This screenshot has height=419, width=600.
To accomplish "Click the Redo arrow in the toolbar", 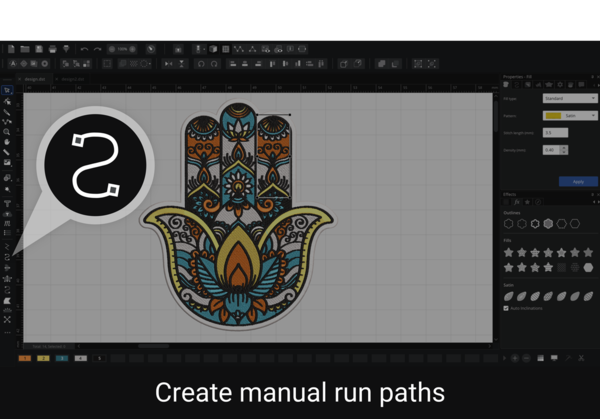I will (98, 49).
